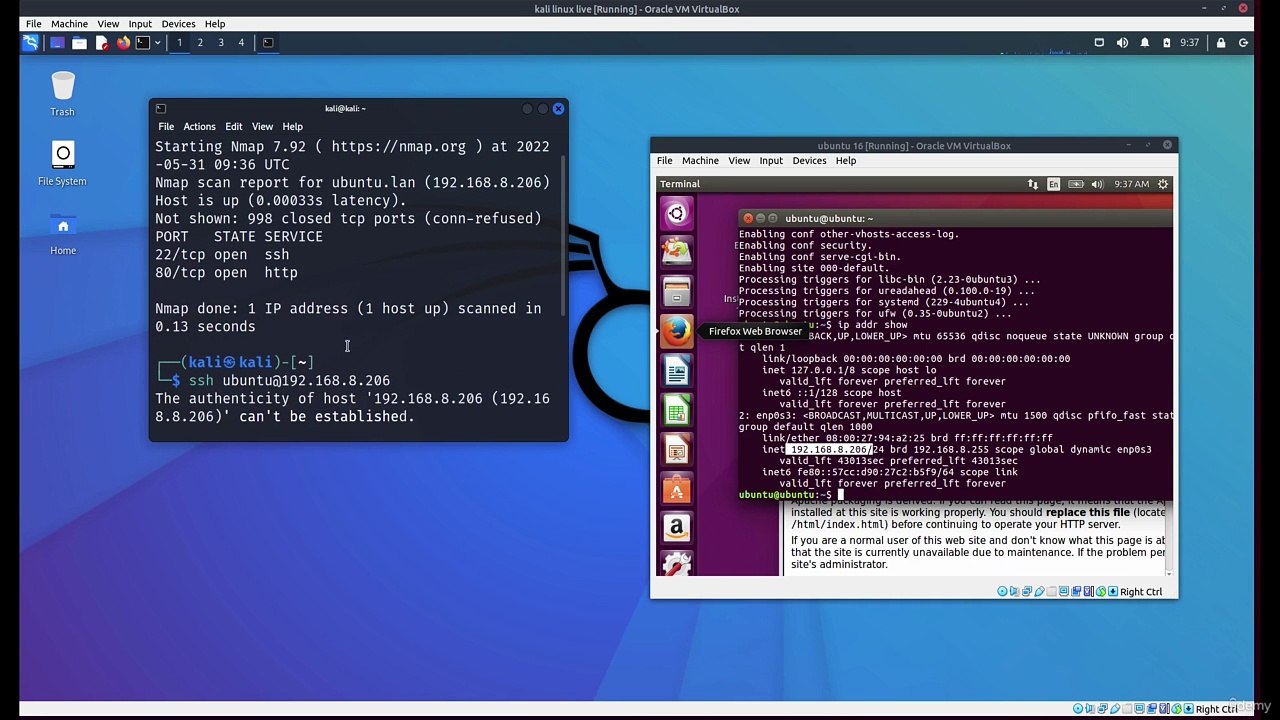This screenshot has height=720, width=1280.
Task: Open the session gear icon in Ubuntu panel
Action: [1163, 184]
